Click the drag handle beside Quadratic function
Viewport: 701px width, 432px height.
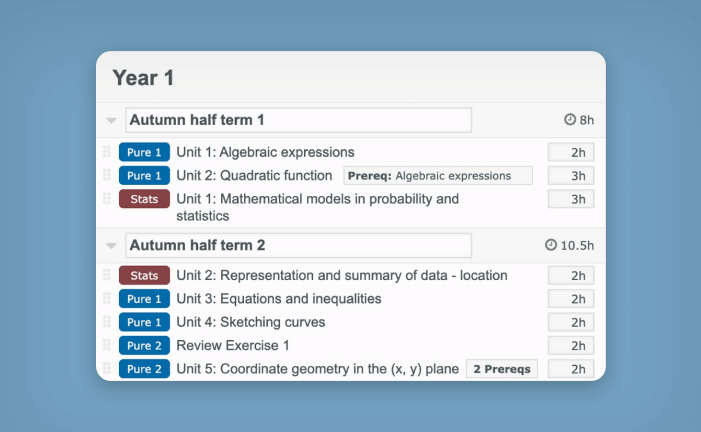point(107,175)
